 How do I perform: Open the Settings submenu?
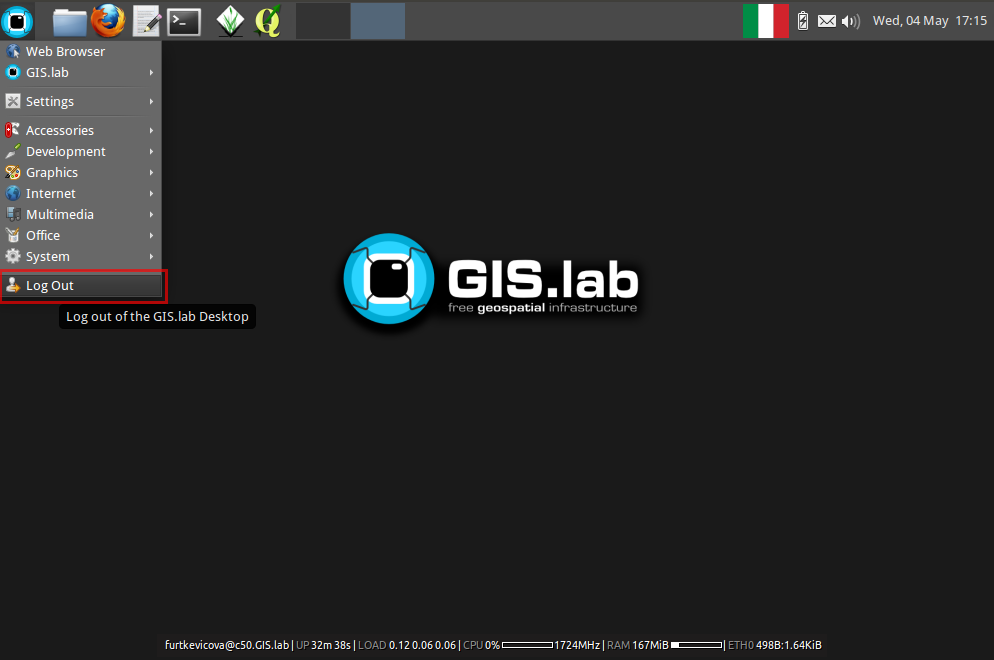[x=81, y=101]
